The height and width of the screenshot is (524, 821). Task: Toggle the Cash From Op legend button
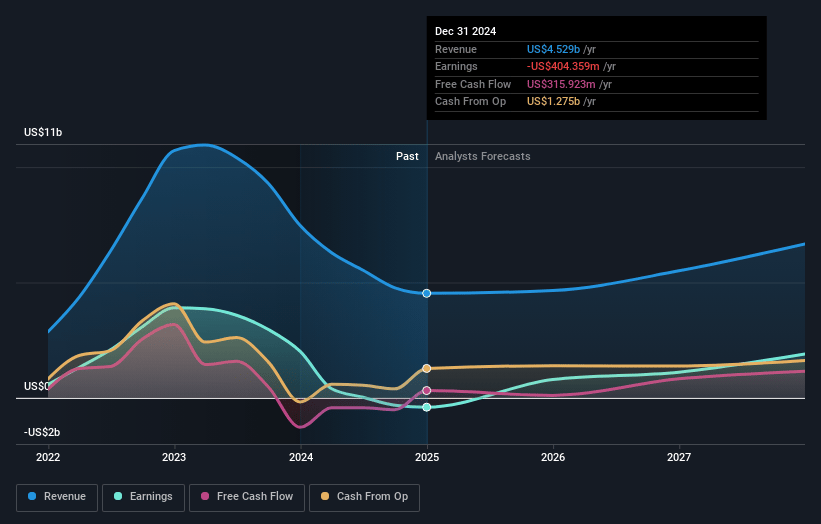point(364,497)
